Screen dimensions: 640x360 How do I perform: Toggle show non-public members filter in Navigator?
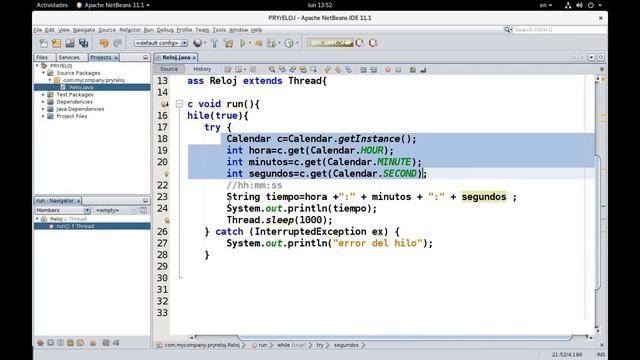tap(70, 343)
